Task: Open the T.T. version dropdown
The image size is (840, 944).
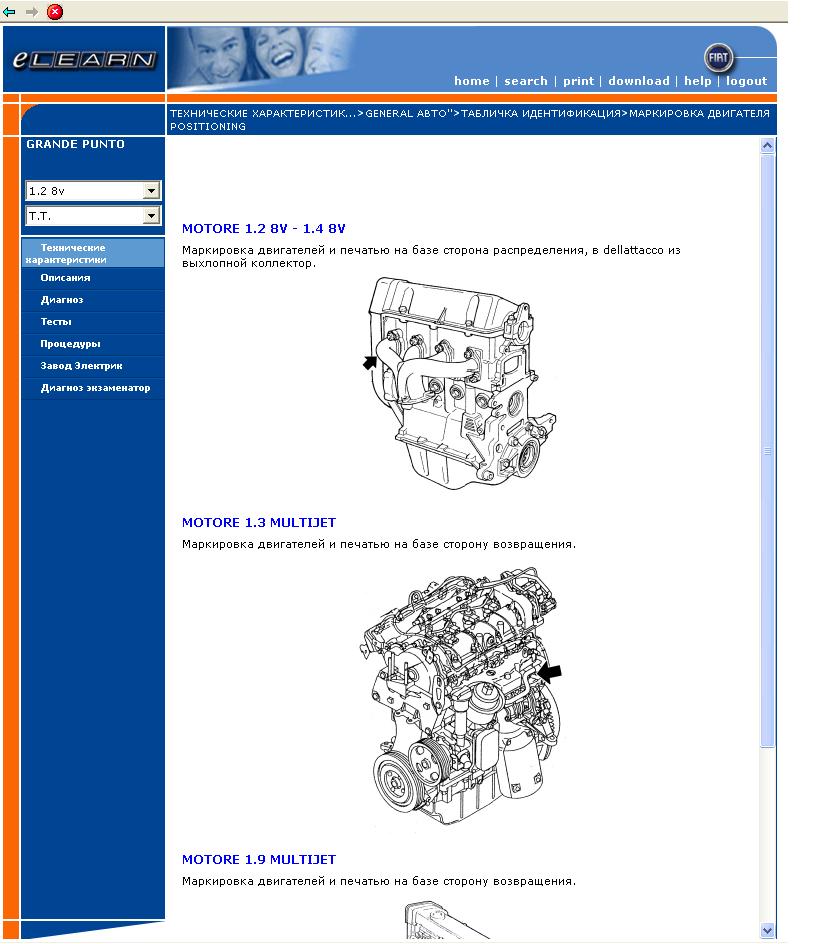Action: coord(151,216)
